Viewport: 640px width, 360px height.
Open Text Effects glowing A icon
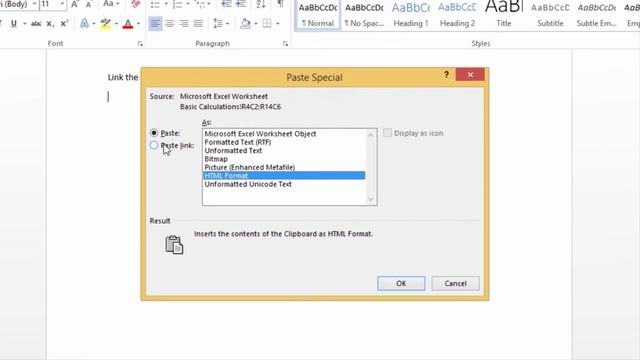84,24
